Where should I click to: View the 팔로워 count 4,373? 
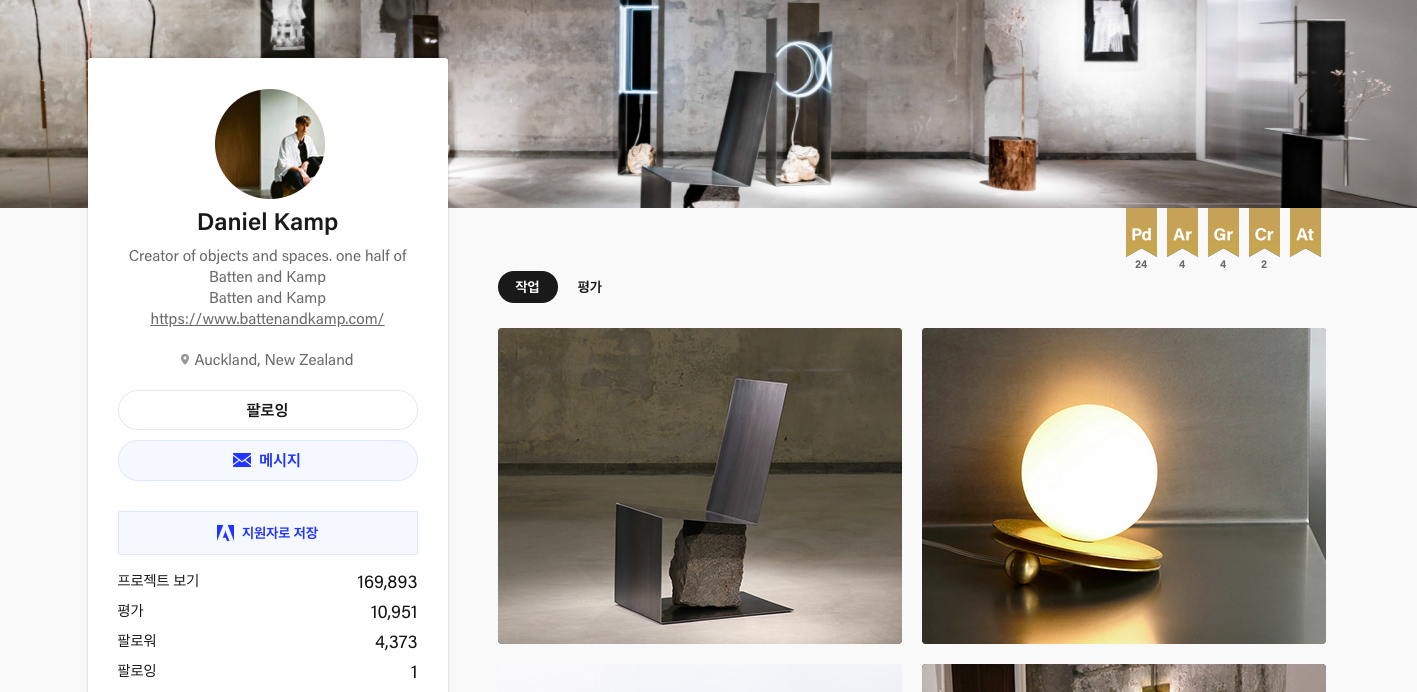click(396, 642)
